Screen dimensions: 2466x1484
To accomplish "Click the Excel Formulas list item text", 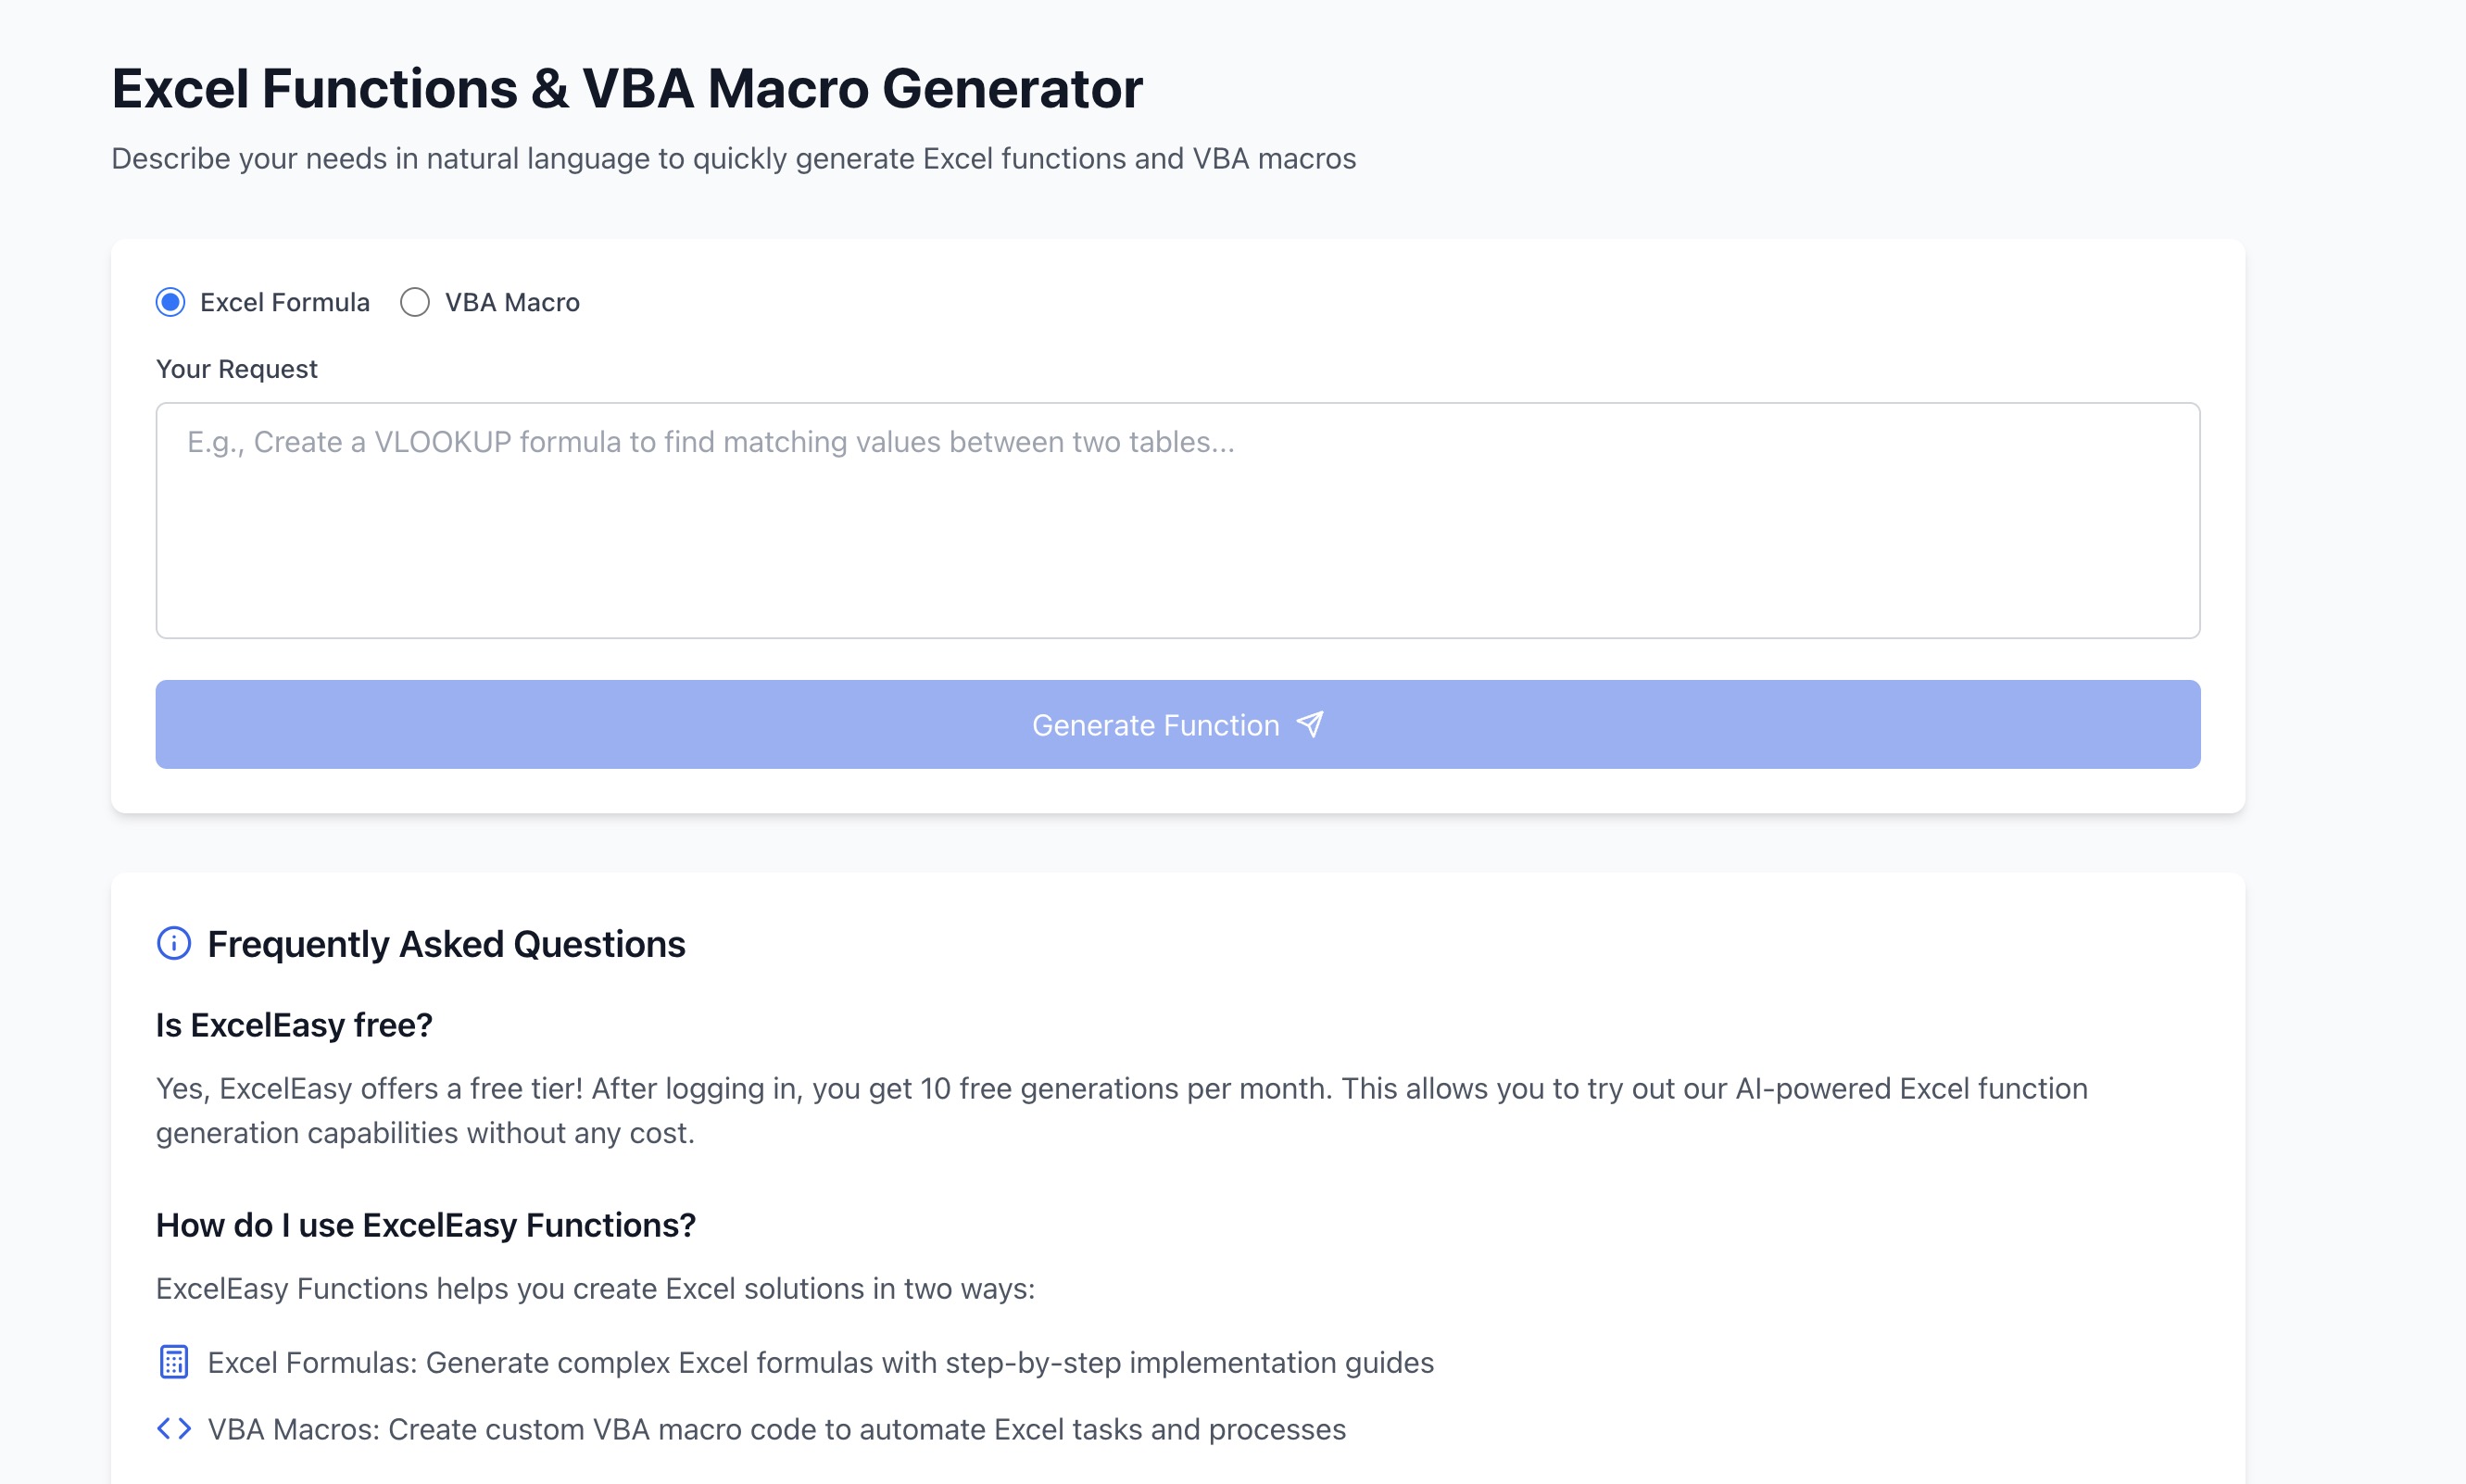I will 821,1362.
